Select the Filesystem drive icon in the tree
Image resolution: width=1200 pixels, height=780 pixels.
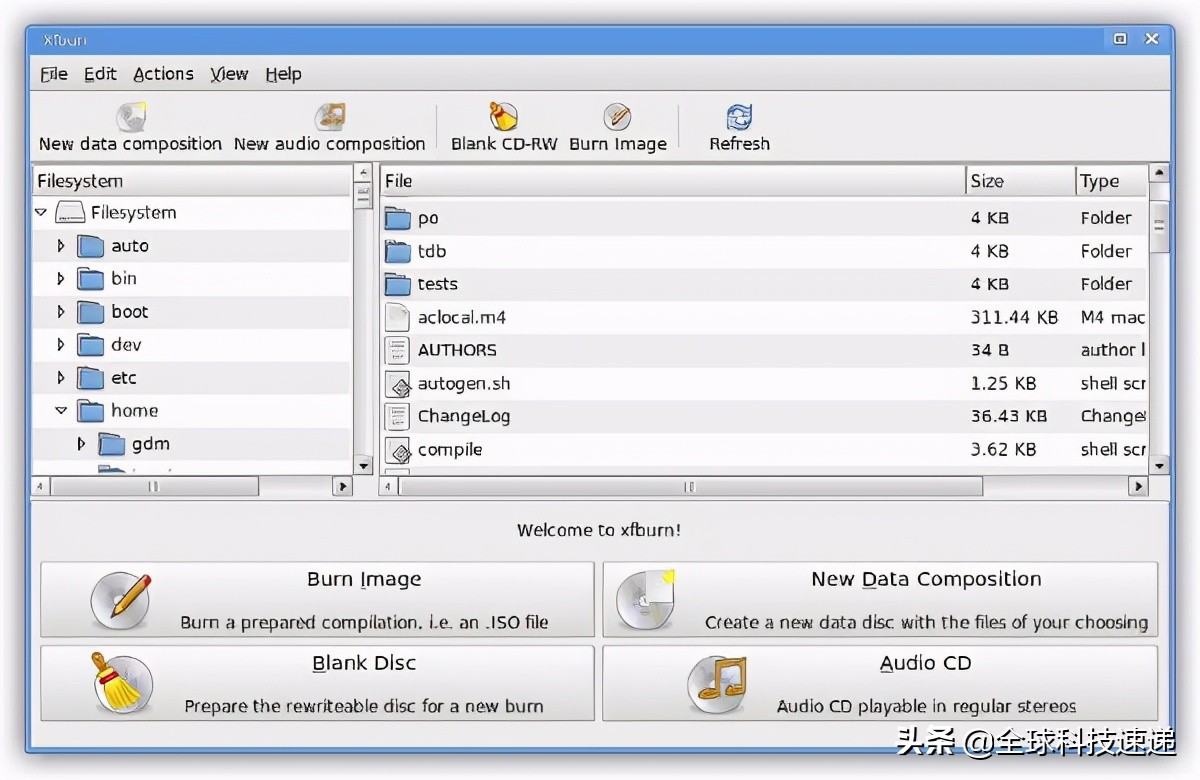tap(70, 212)
